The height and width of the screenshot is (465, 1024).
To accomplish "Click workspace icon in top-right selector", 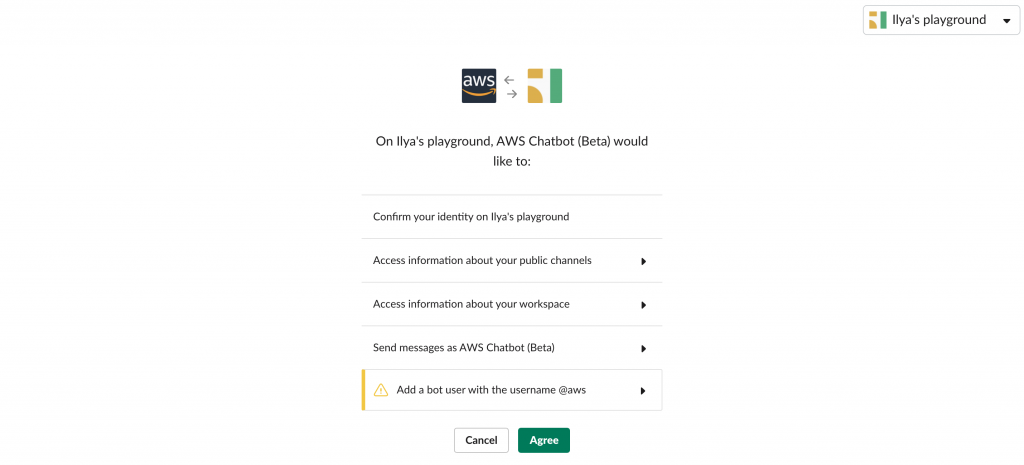I will 878,20.
